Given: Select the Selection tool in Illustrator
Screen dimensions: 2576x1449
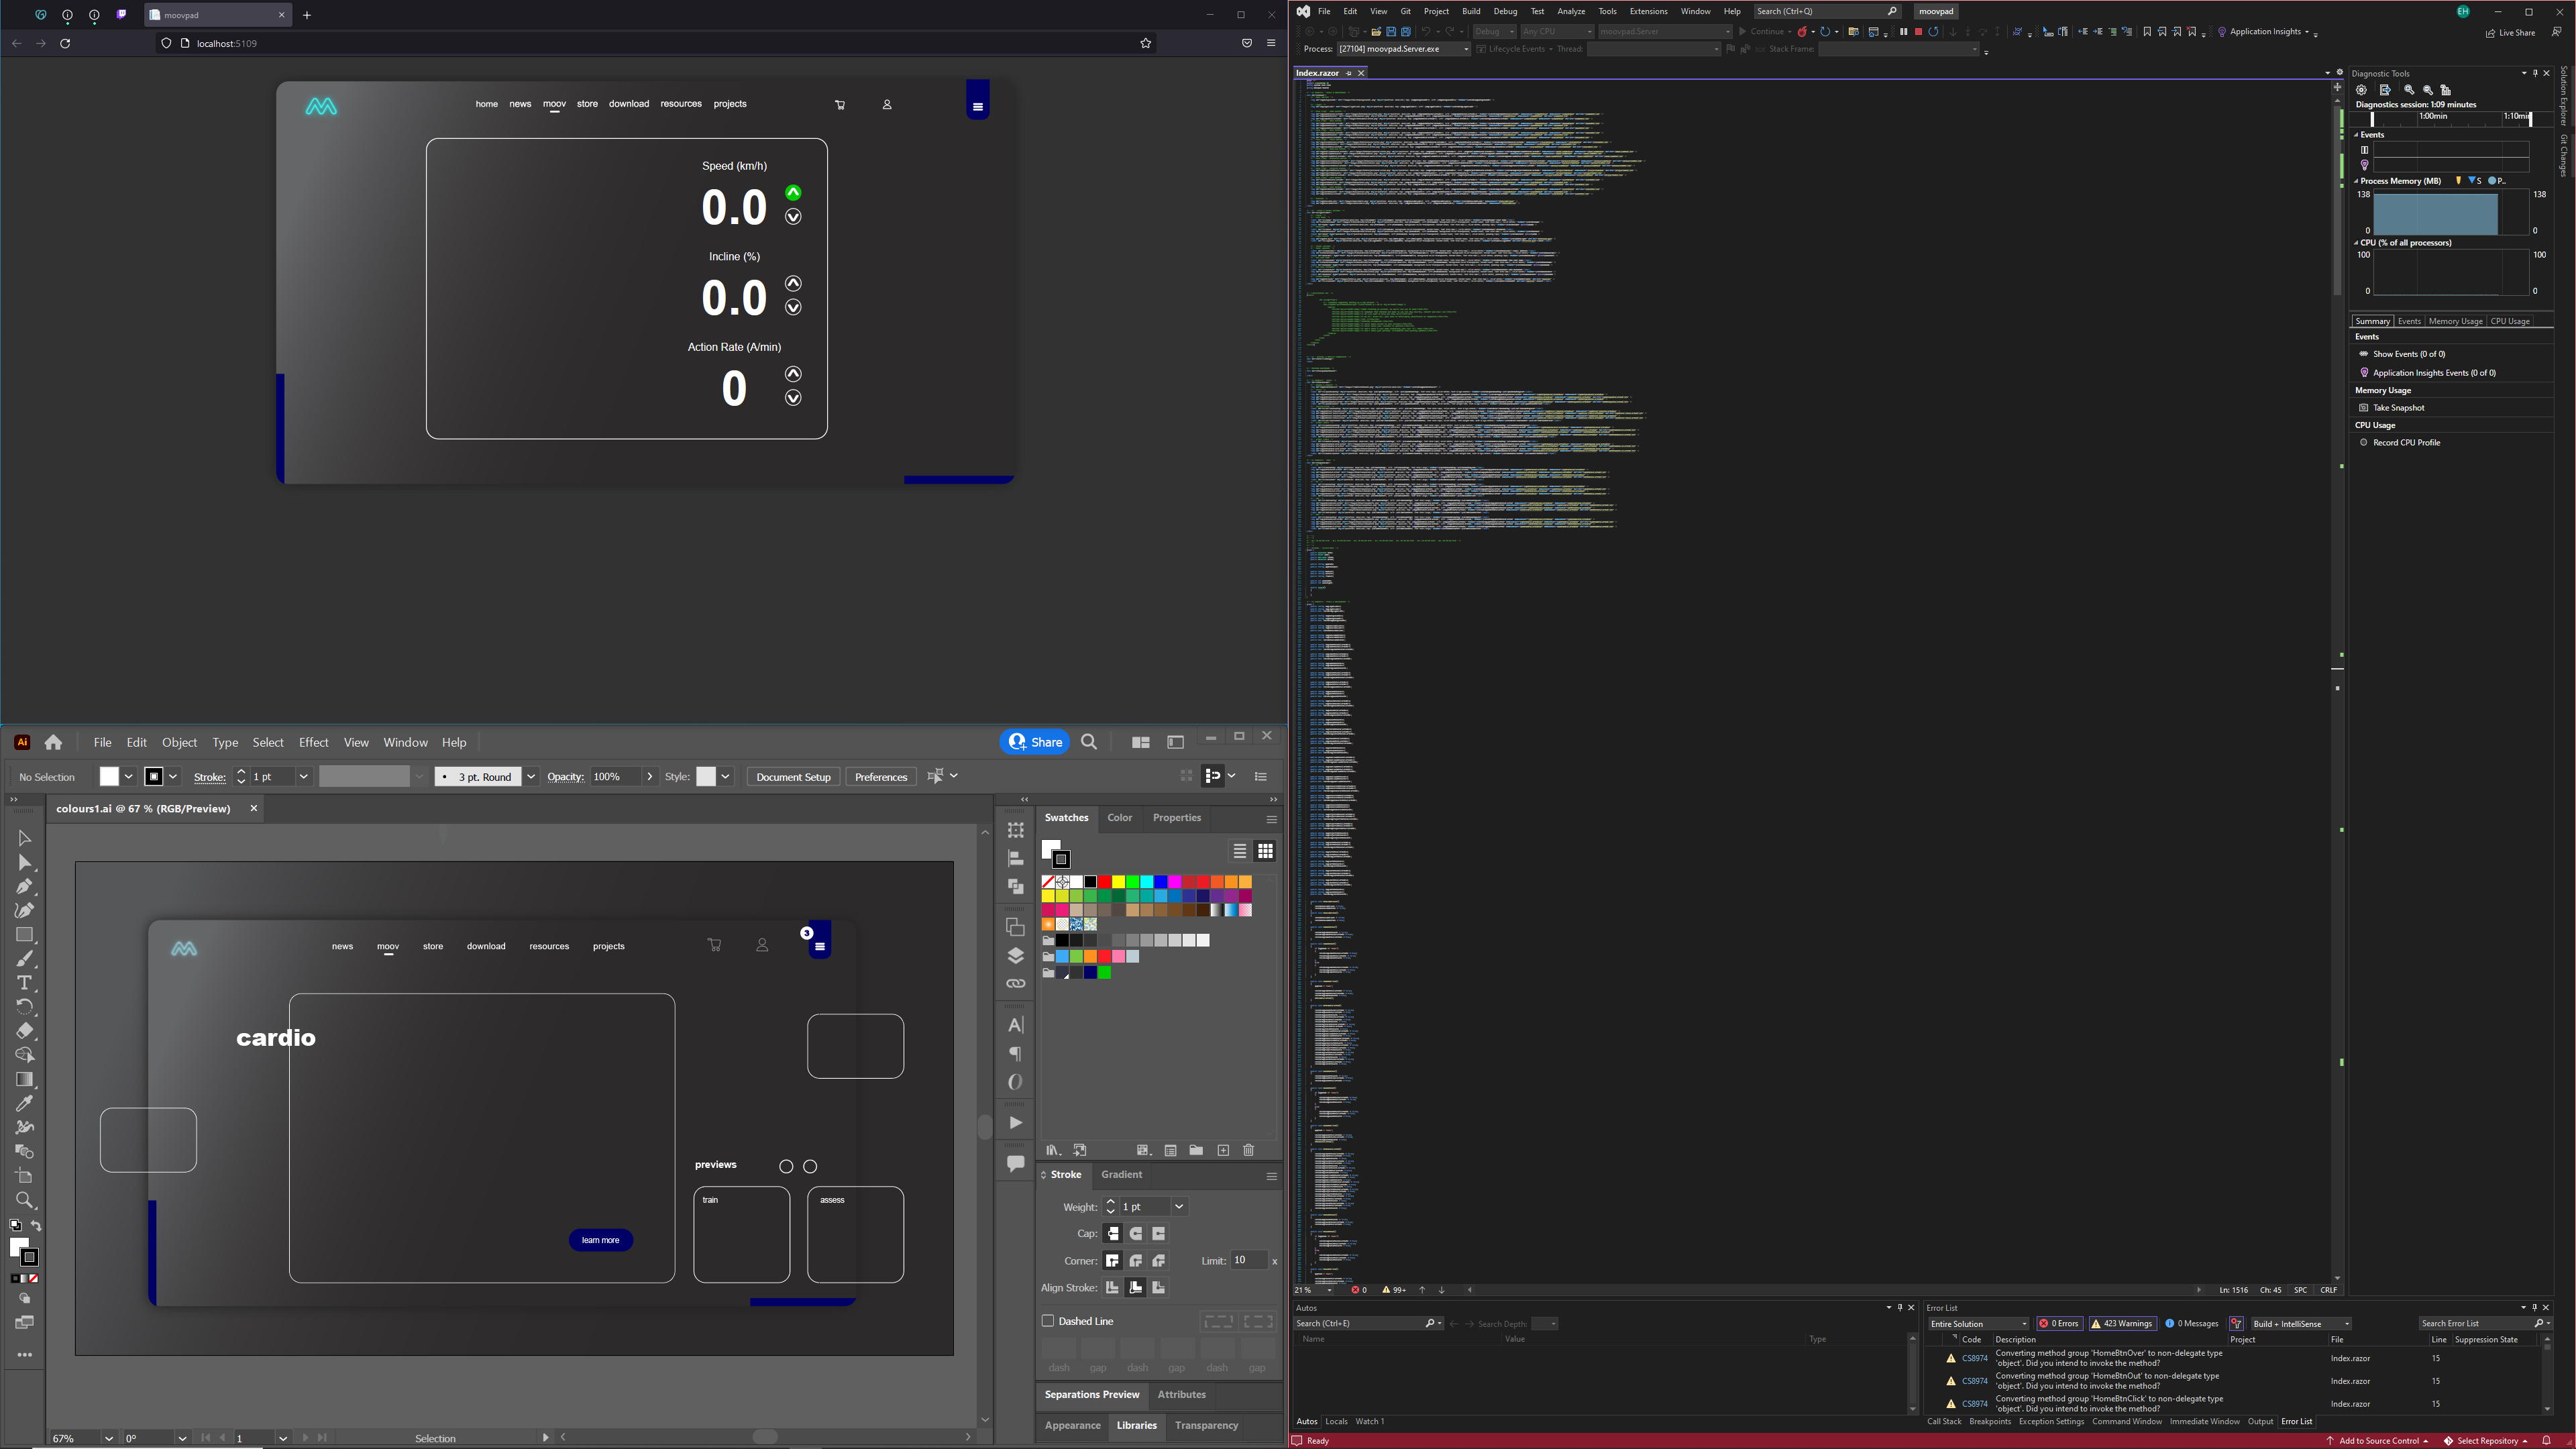Looking at the screenshot, I should (x=25, y=838).
